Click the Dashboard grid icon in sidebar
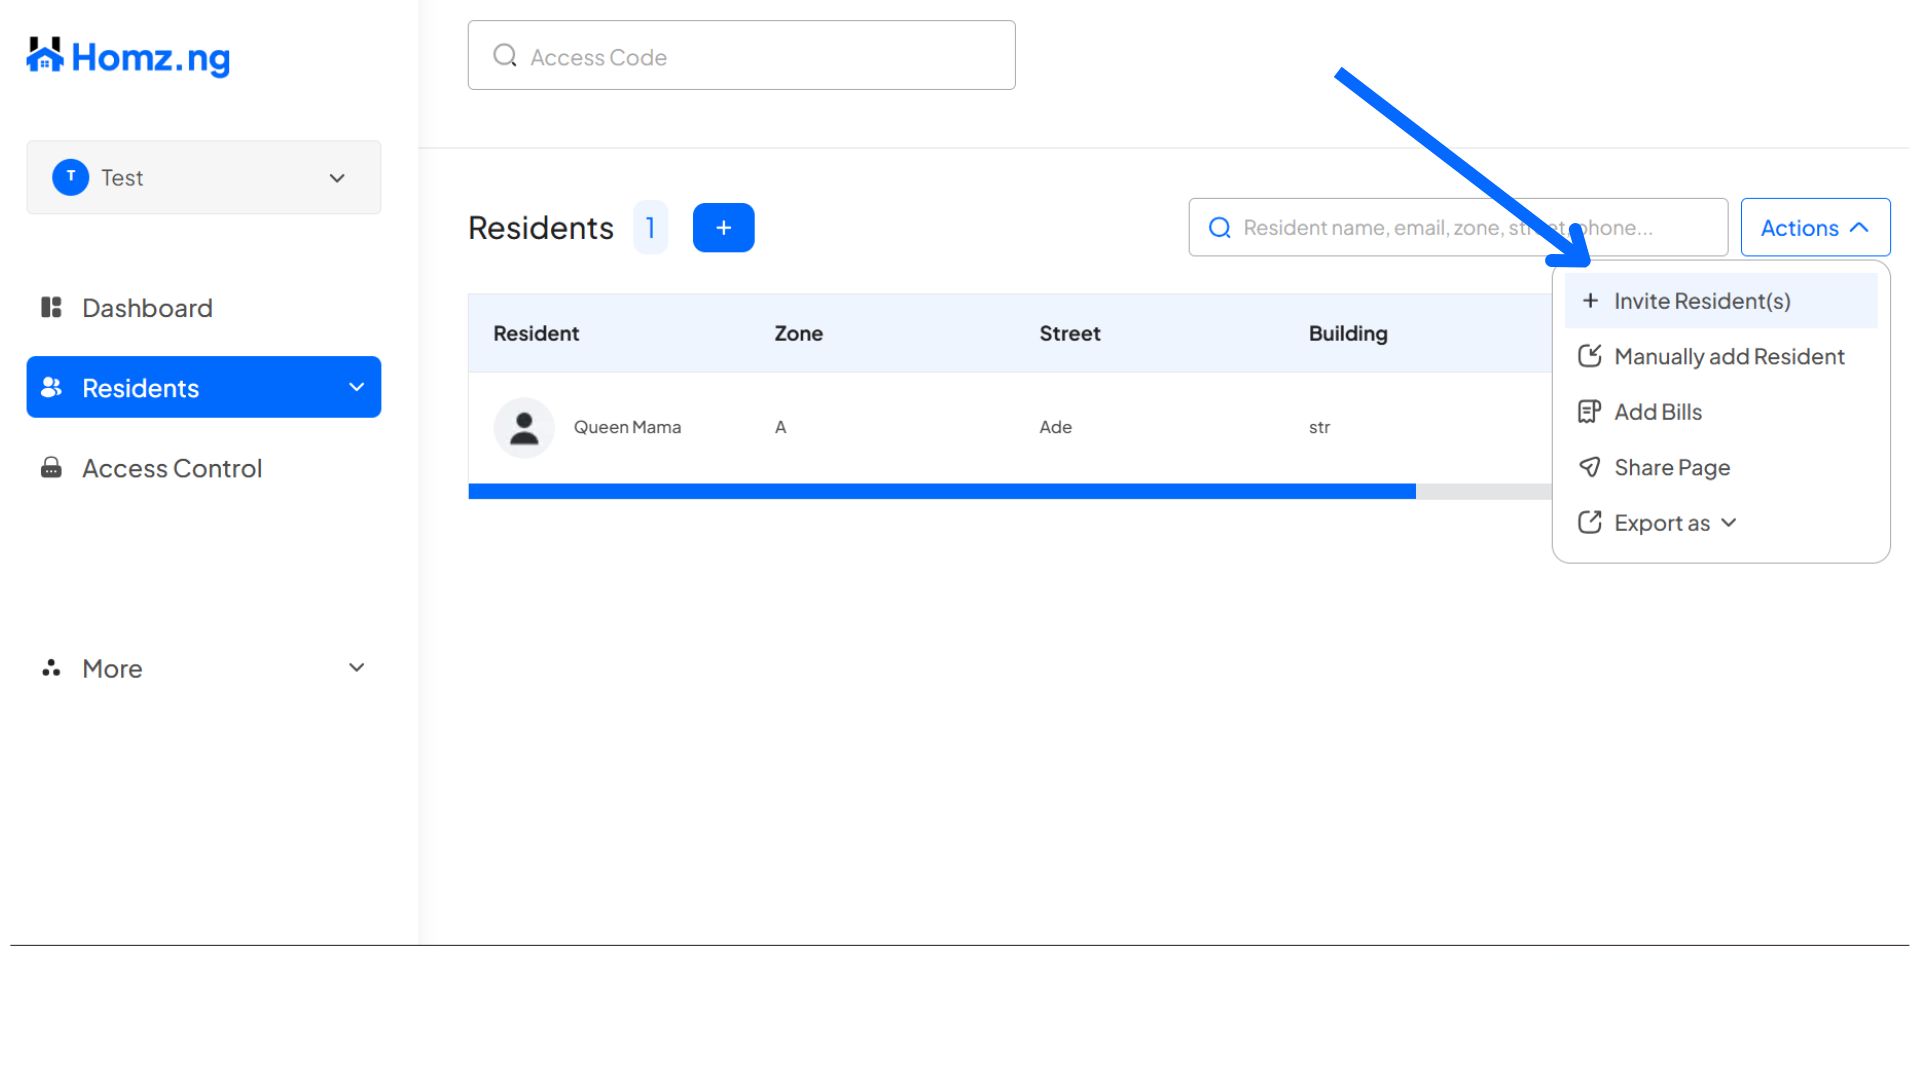 point(51,307)
